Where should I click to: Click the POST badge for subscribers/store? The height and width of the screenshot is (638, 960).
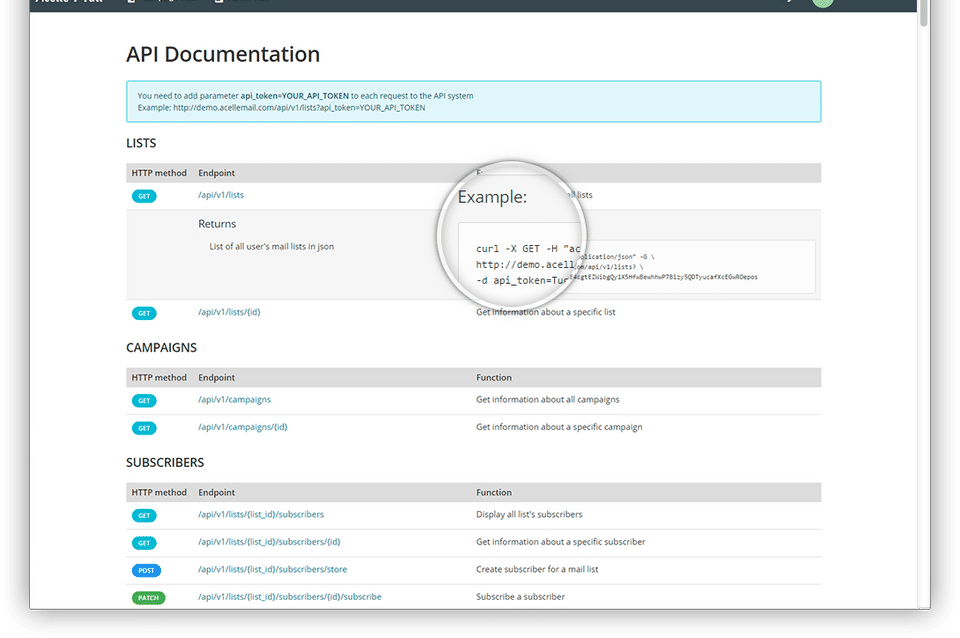146,570
